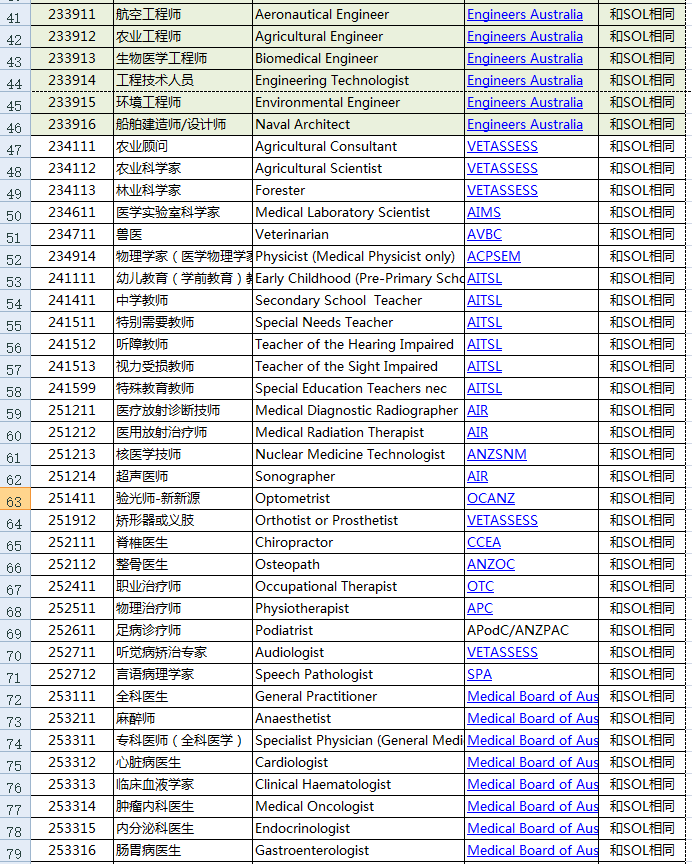Select the 'Agricultural Engineer' cell
This screenshot has width=692, height=864.
point(358,36)
